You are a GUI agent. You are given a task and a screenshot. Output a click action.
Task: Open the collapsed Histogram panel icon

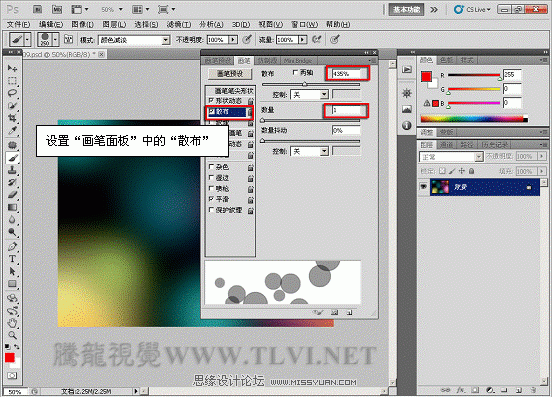pyautogui.click(x=407, y=109)
